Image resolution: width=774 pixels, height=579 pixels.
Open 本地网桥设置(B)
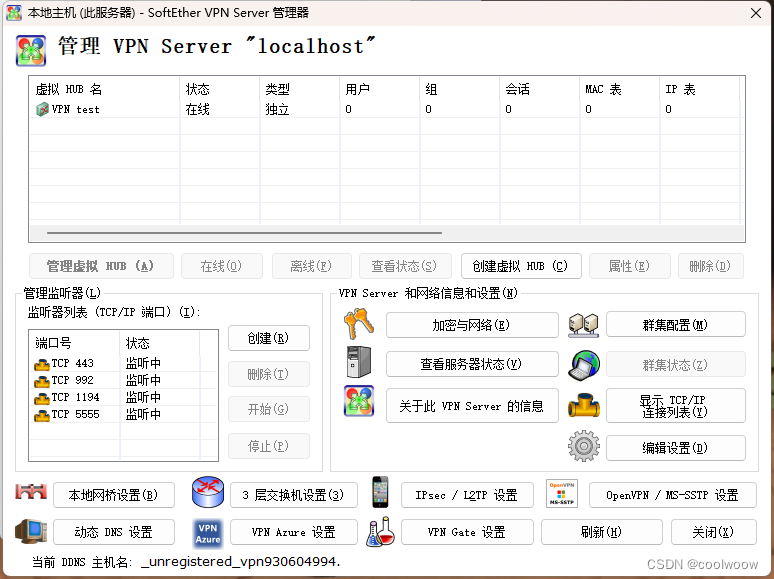click(x=114, y=495)
